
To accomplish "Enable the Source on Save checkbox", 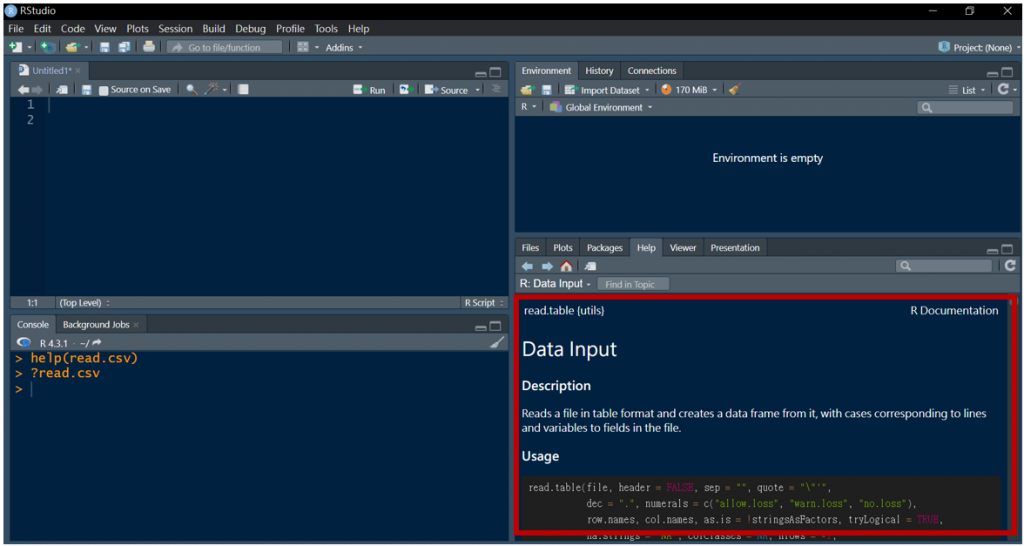I will [103, 90].
